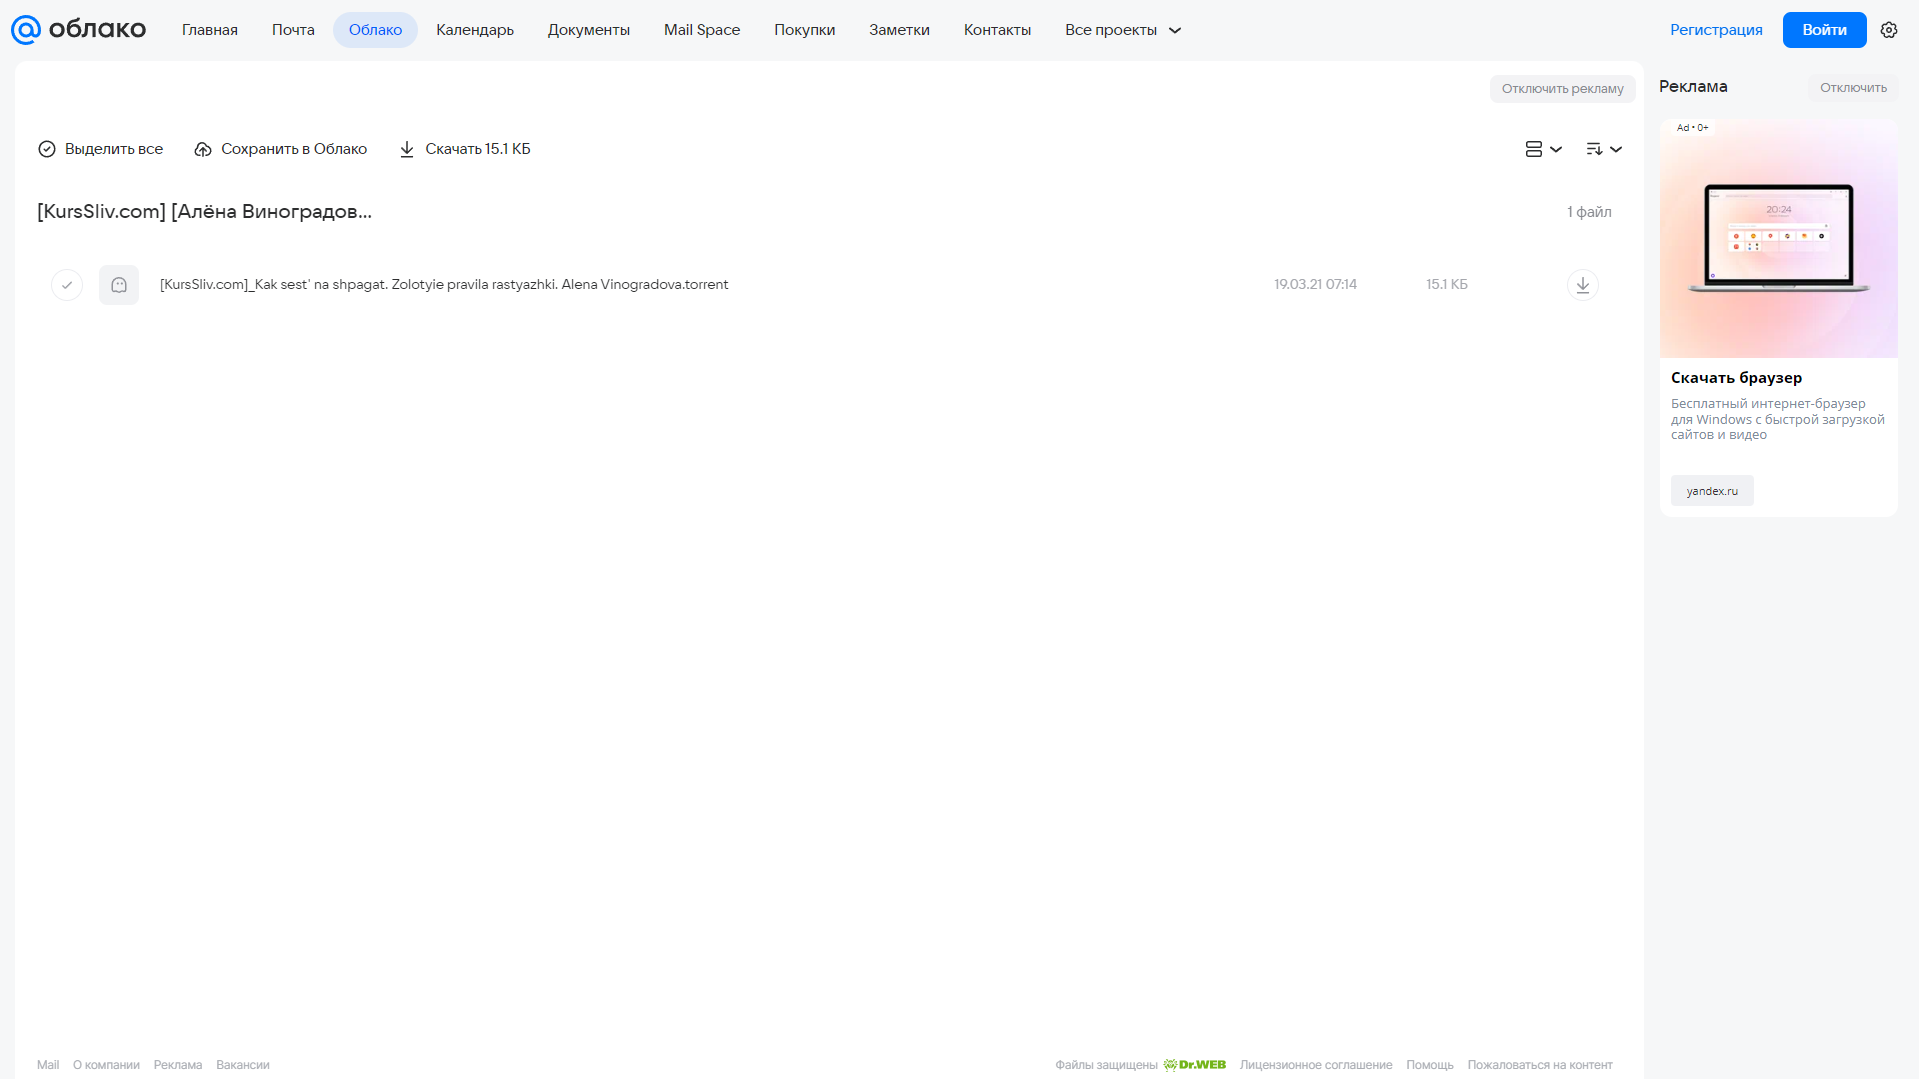
Task: Click the Mail.ru Облако logo
Action: [x=78, y=30]
